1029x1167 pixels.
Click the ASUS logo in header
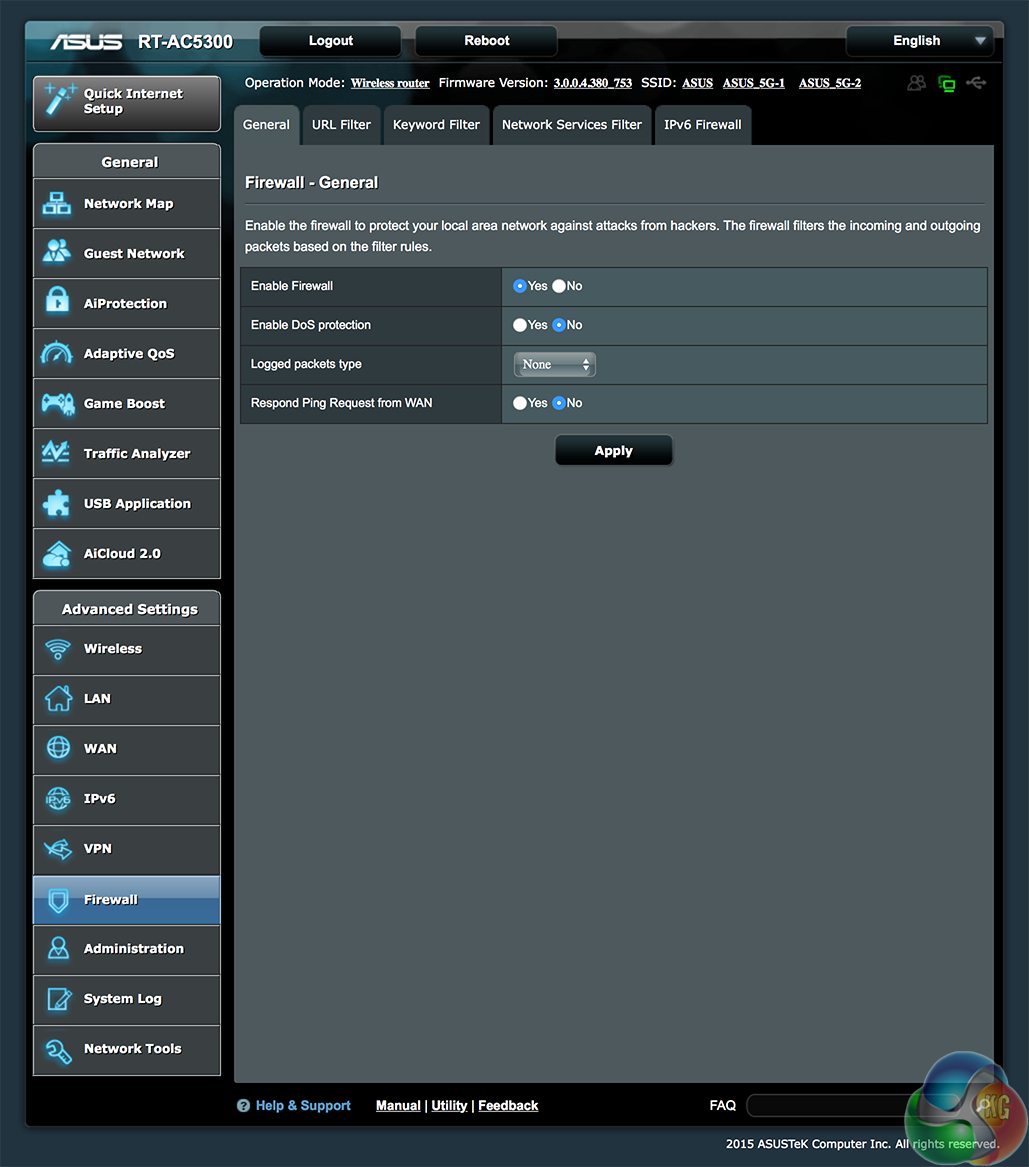click(x=86, y=42)
